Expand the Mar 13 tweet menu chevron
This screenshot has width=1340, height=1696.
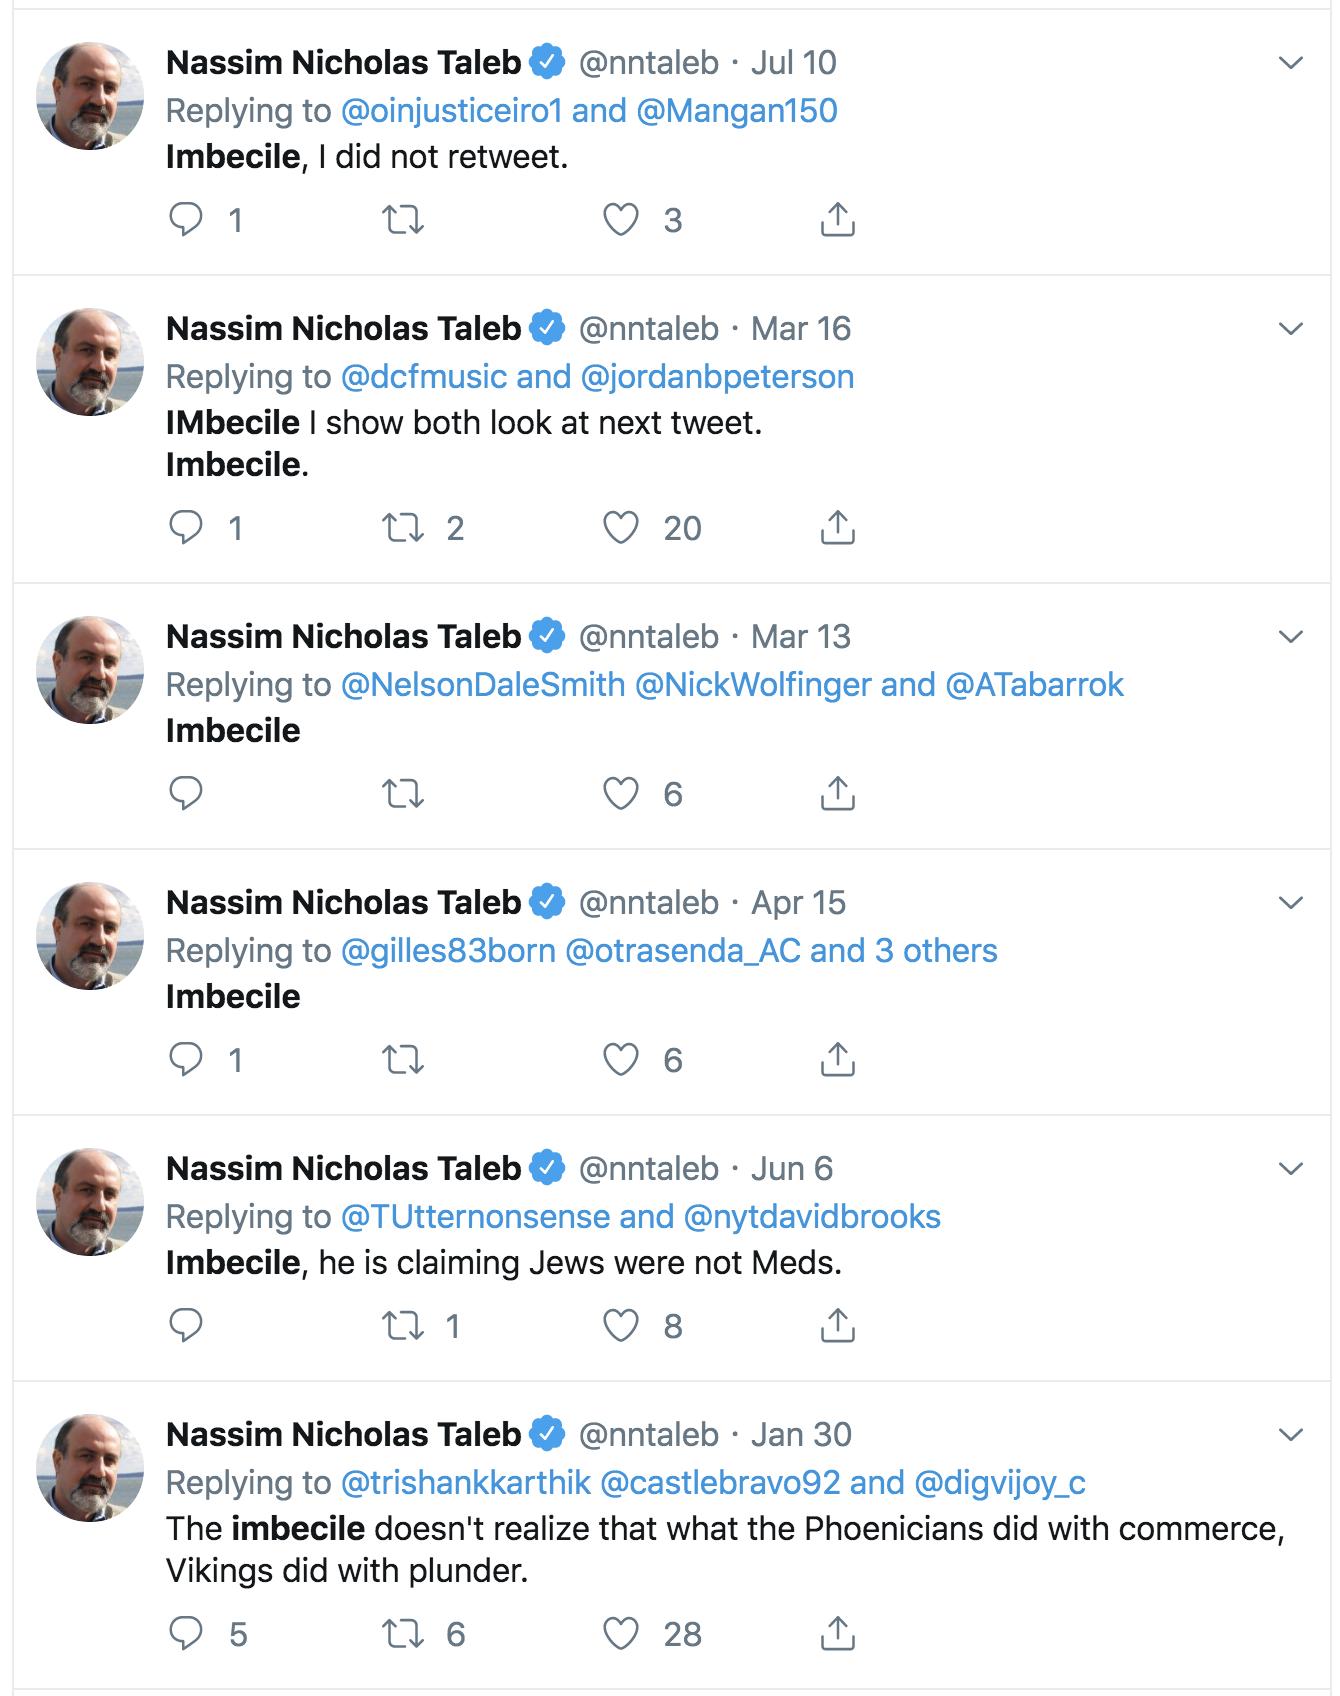pos(1291,637)
